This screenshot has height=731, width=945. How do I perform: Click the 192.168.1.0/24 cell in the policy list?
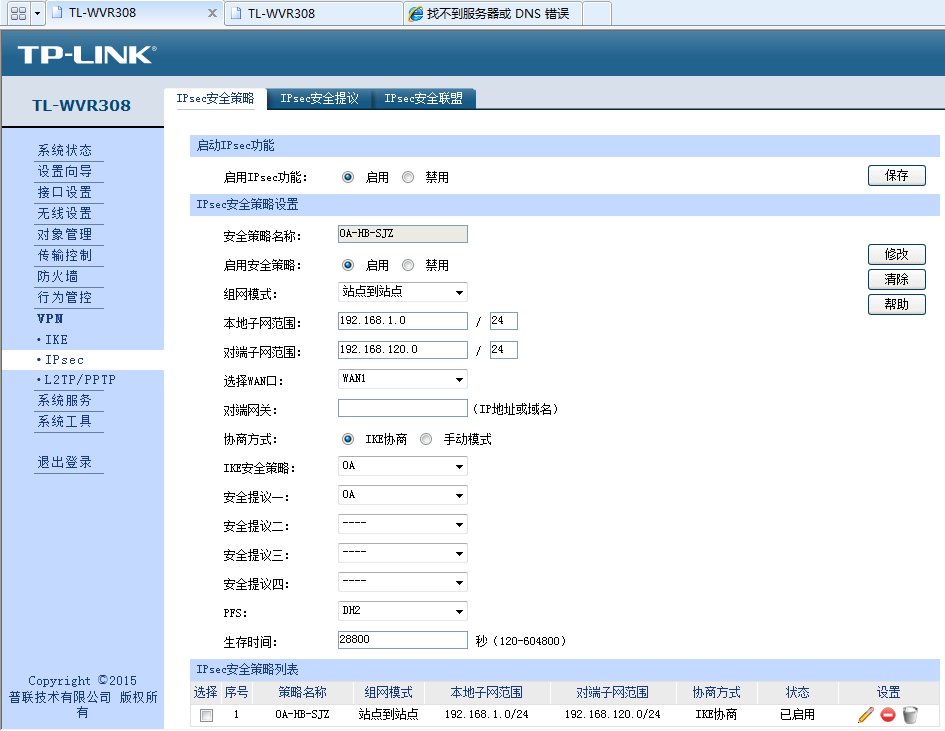(486, 715)
